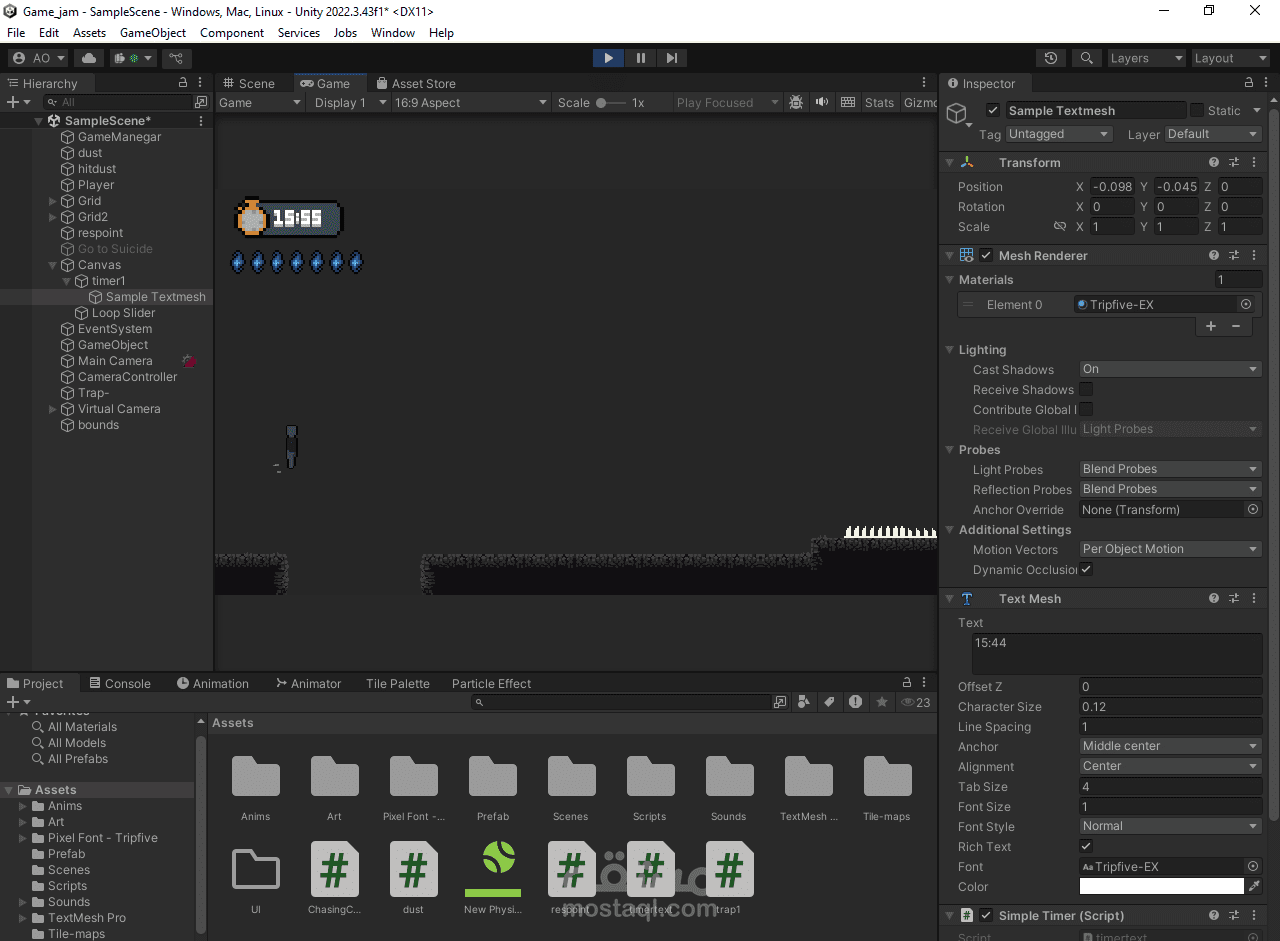Pick a material using Element 0's object picker
1280x941 pixels.
[1246, 305]
